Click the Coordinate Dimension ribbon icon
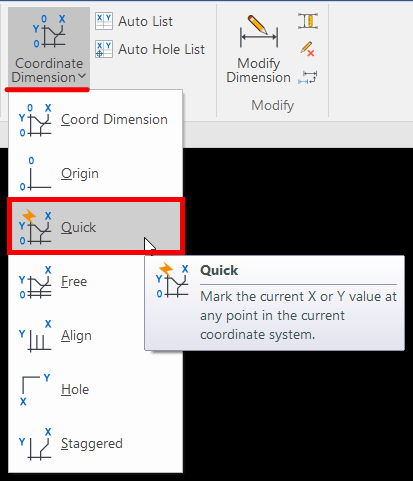 click(x=49, y=31)
